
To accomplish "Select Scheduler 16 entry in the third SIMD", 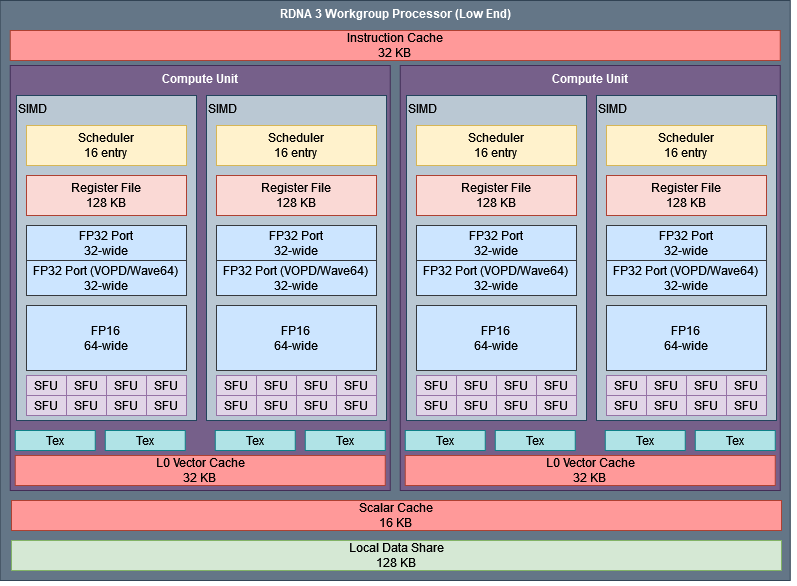I will [496, 145].
